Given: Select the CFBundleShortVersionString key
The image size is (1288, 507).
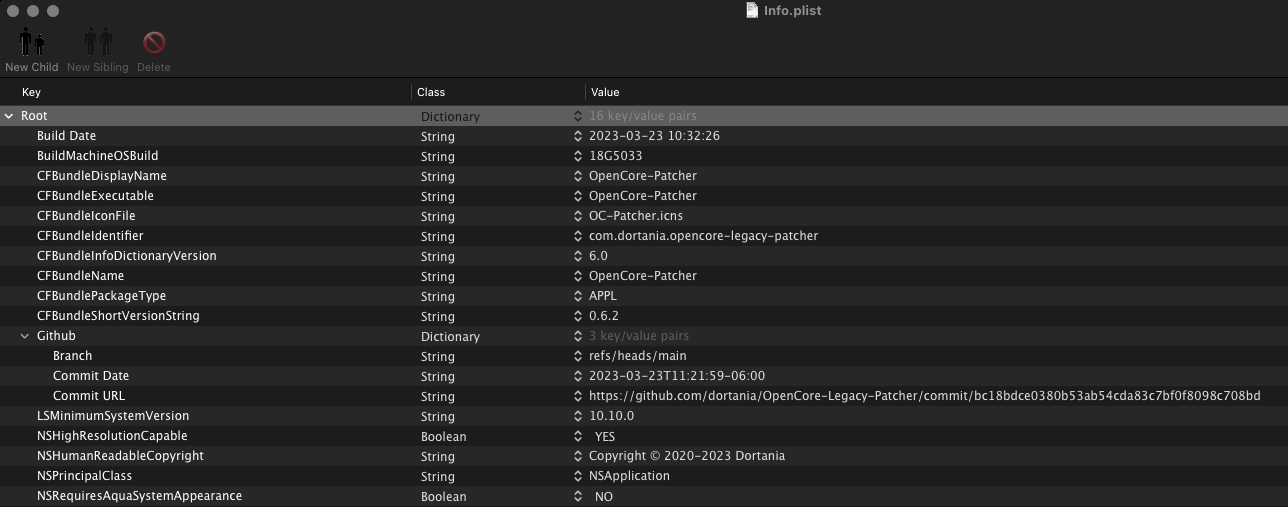Looking at the screenshot, I should pos(118,316).
